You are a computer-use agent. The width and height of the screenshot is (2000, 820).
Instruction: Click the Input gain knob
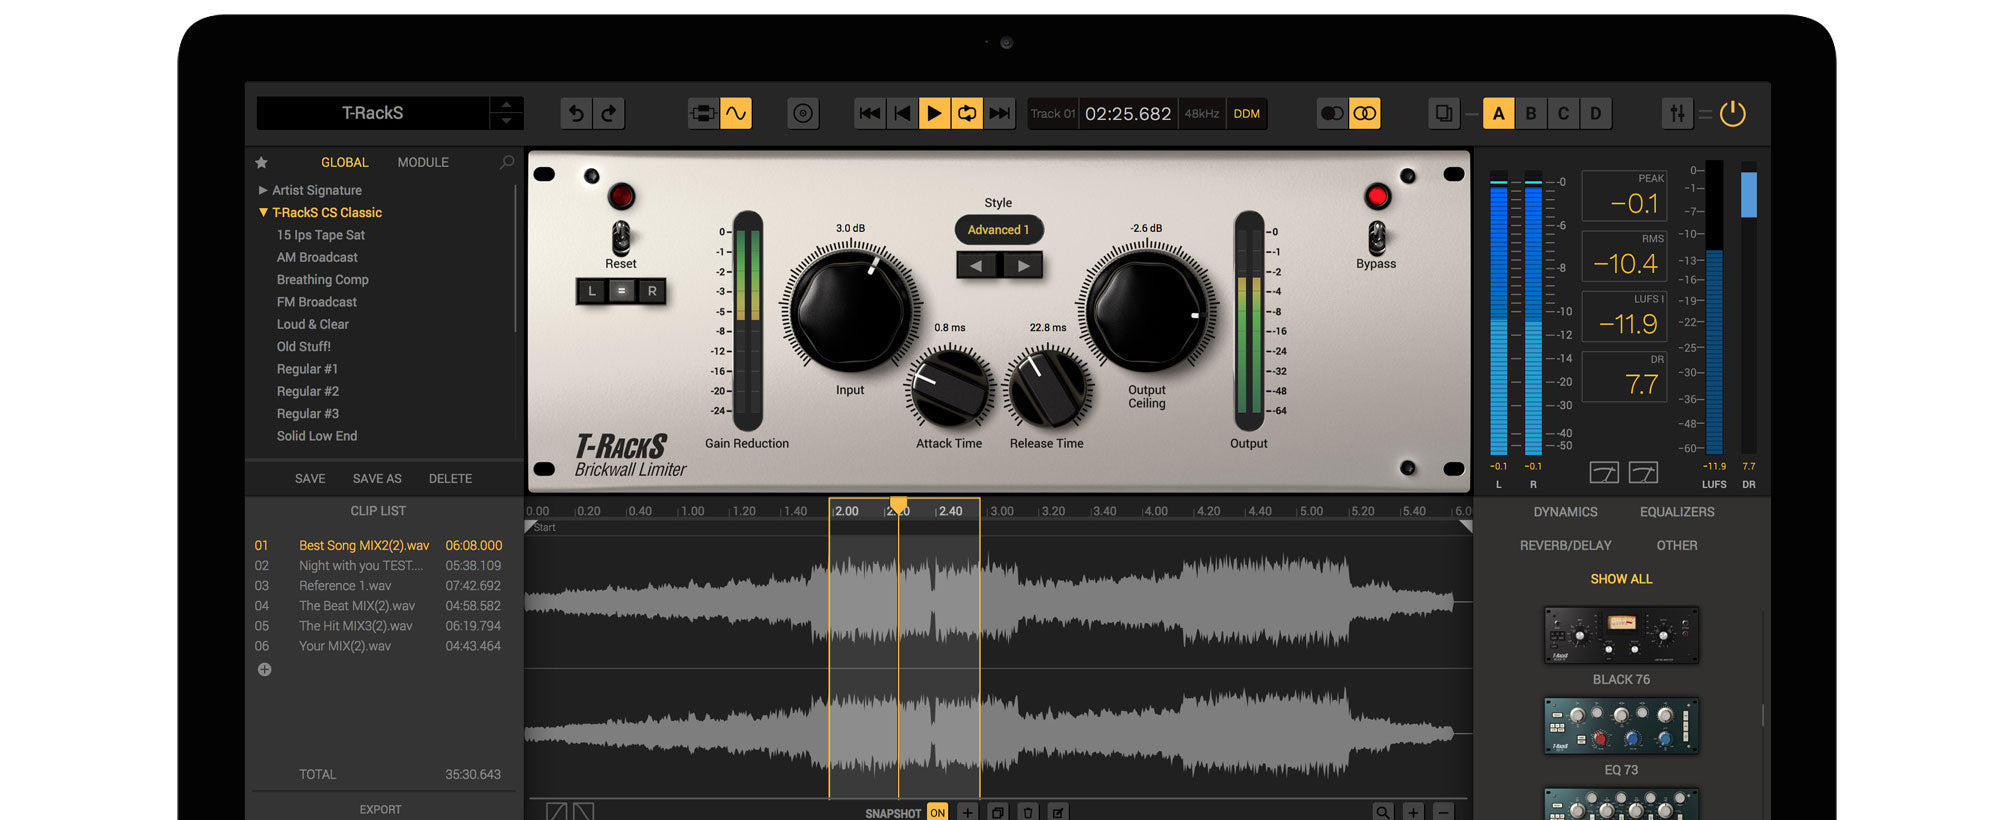pyautogui.click(x=850, y=311)
